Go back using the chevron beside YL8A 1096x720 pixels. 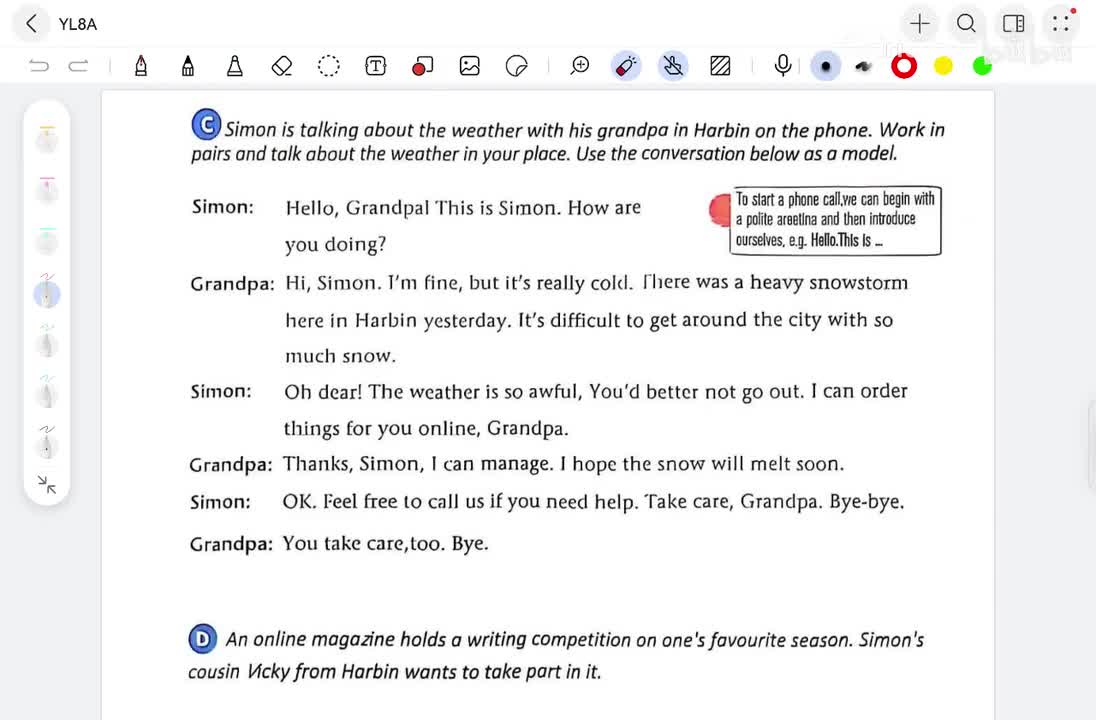click(31, 24)
